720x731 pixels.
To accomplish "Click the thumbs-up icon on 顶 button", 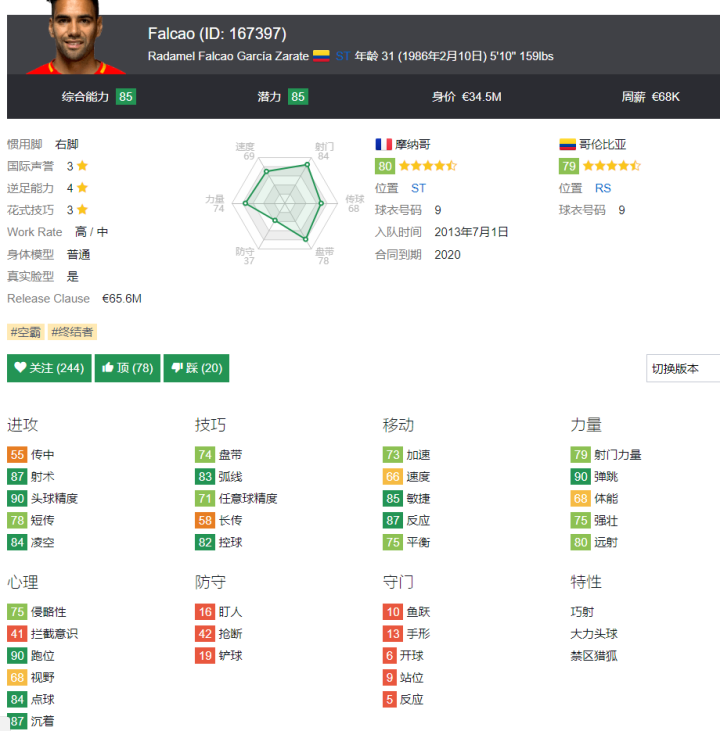I will 107,368.
